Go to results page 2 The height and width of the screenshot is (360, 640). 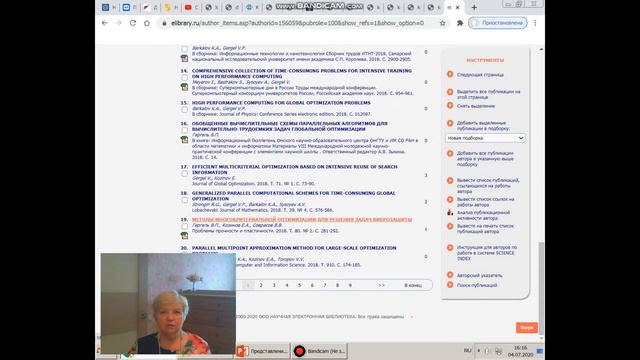tap(261, 285)
